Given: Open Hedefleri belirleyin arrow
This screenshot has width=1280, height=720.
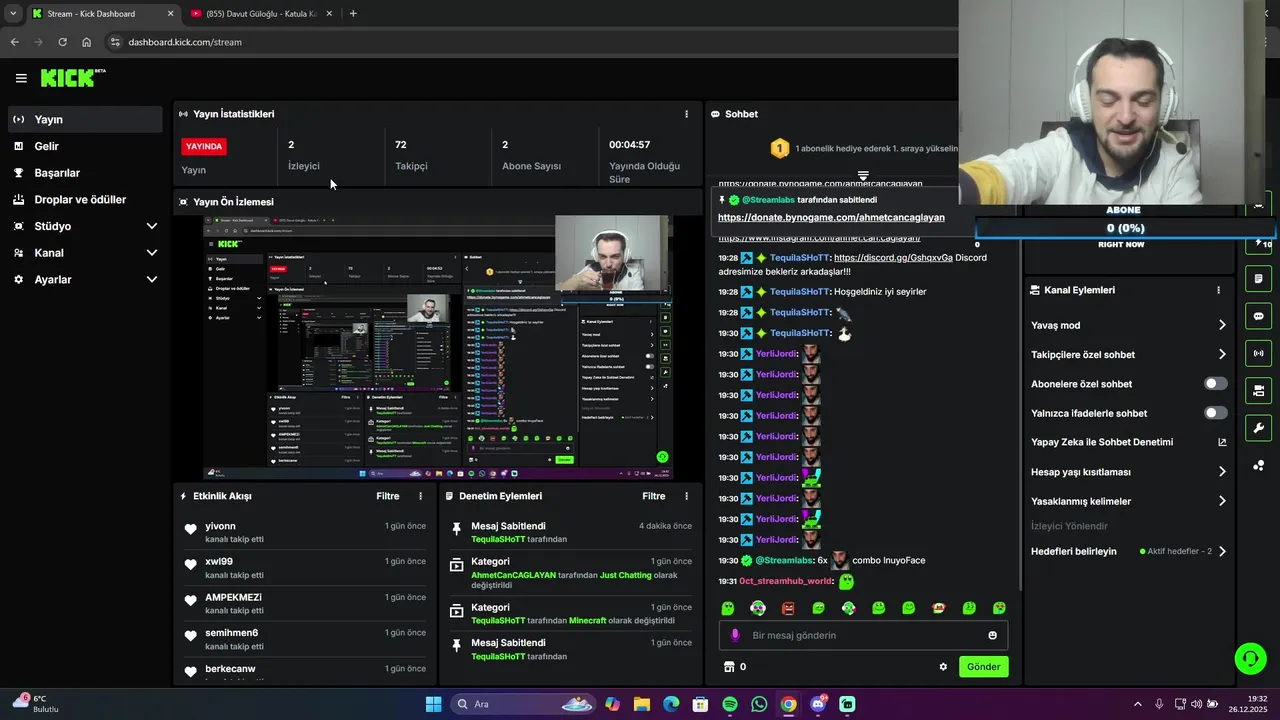Looking at the screenshot, I should point(1222,551).
